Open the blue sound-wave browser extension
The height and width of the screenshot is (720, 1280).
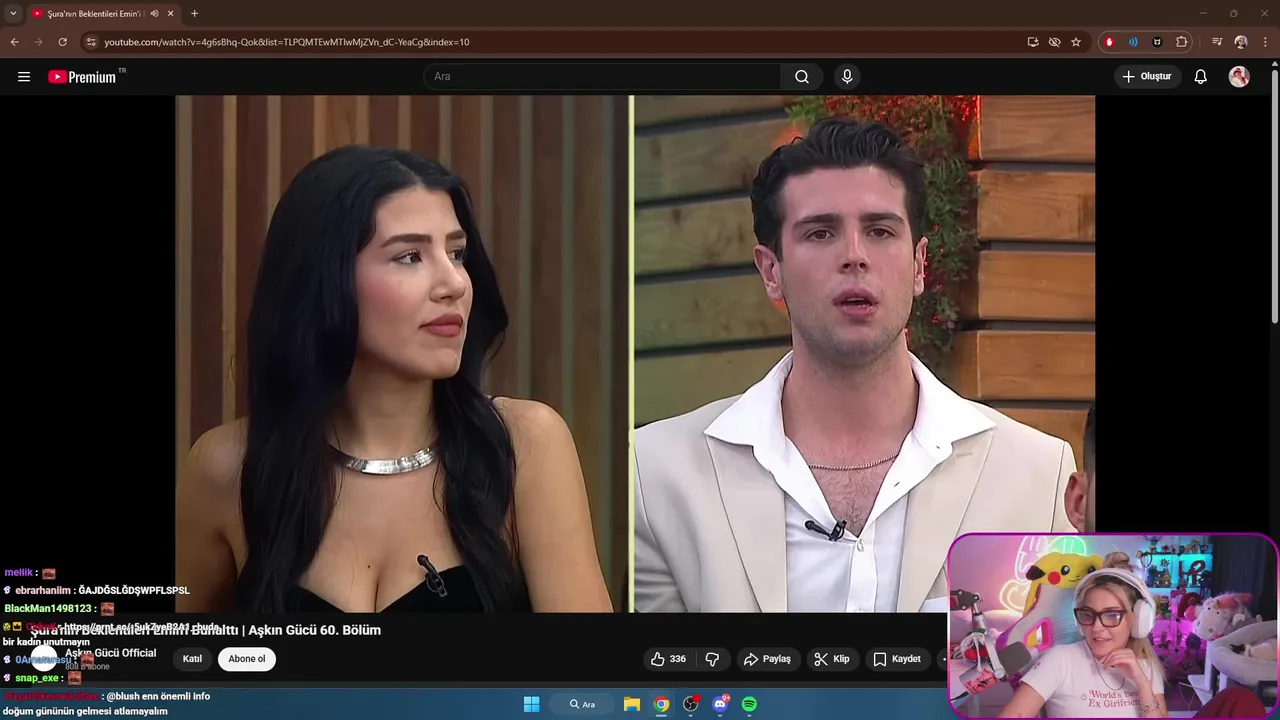(x=1133, y=42)
